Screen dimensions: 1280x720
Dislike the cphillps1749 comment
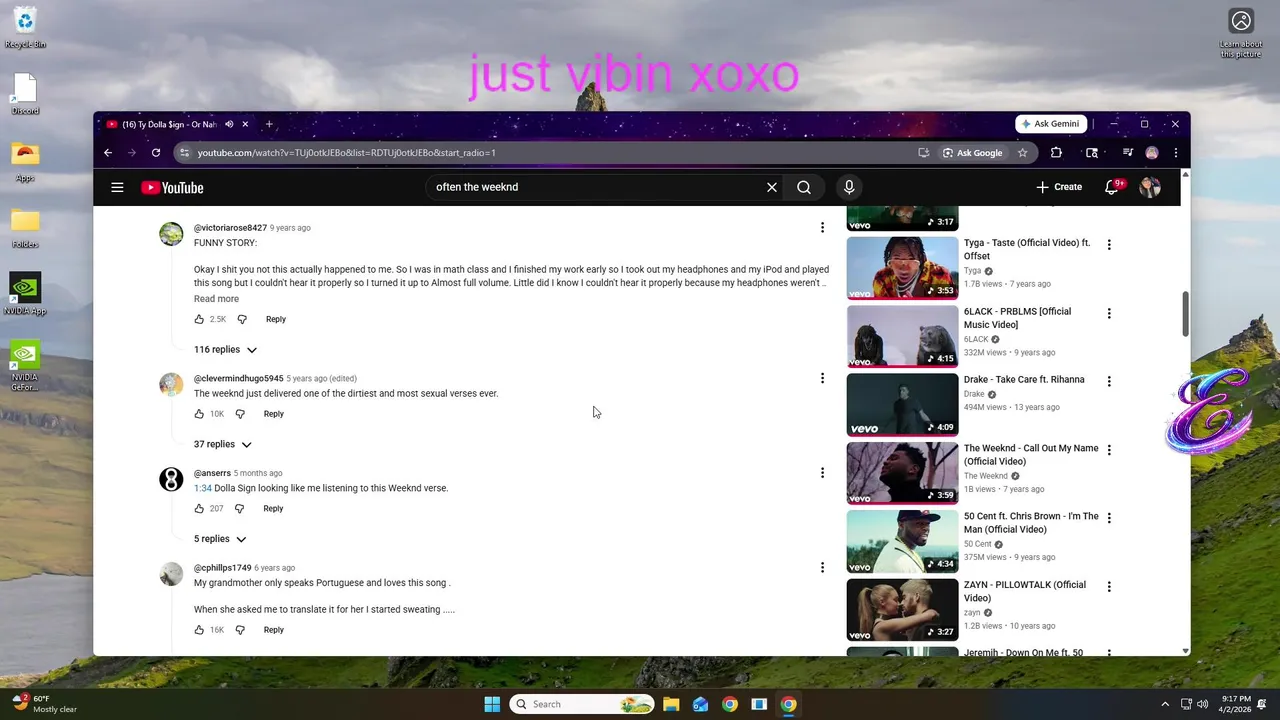240,630
